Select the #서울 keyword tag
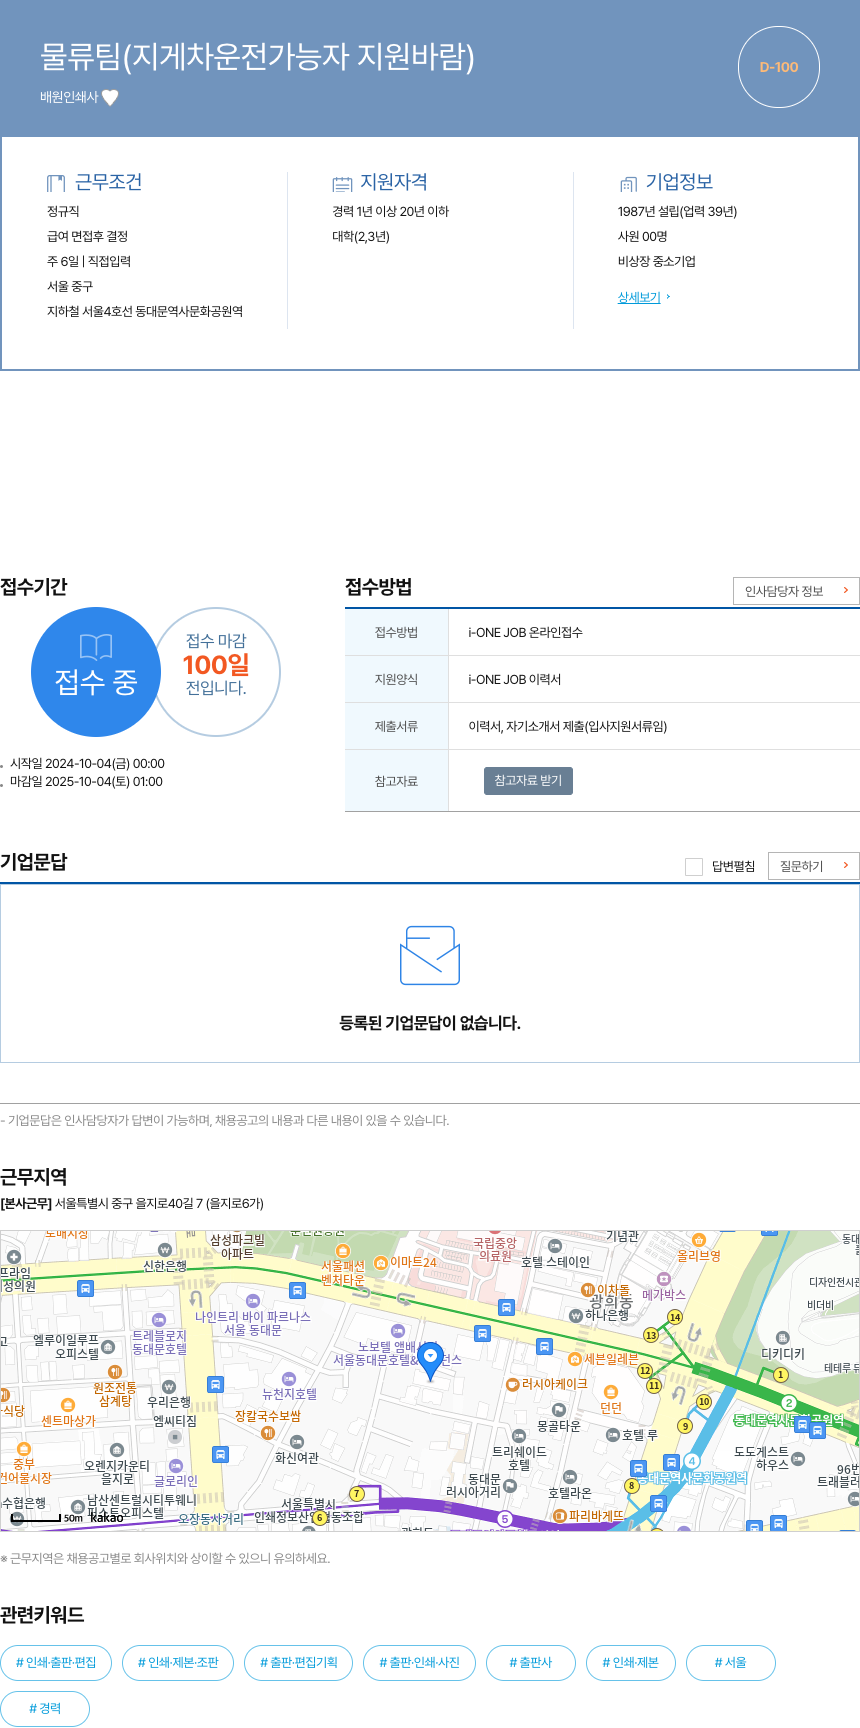860x1728 pixels. (x=731, y=1663)
